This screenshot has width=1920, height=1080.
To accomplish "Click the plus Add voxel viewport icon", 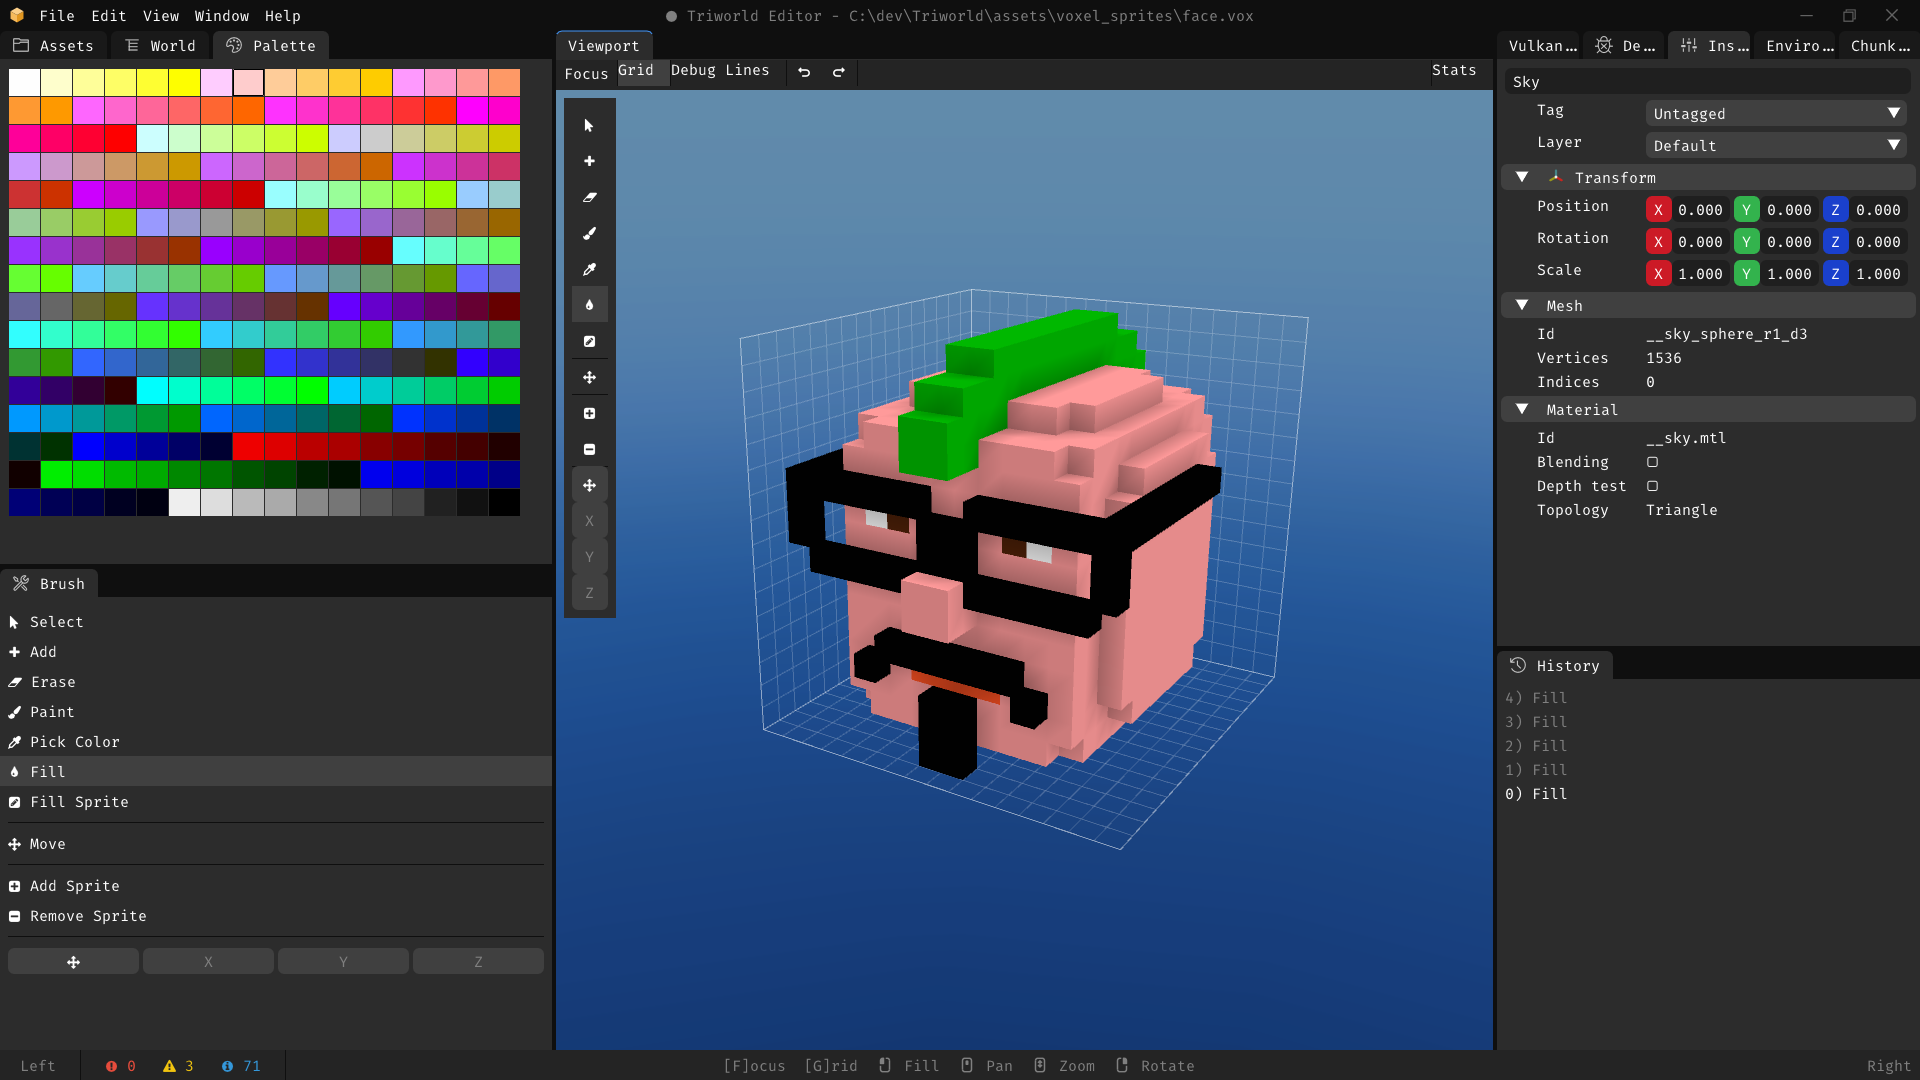I will (x=589, y=161).
